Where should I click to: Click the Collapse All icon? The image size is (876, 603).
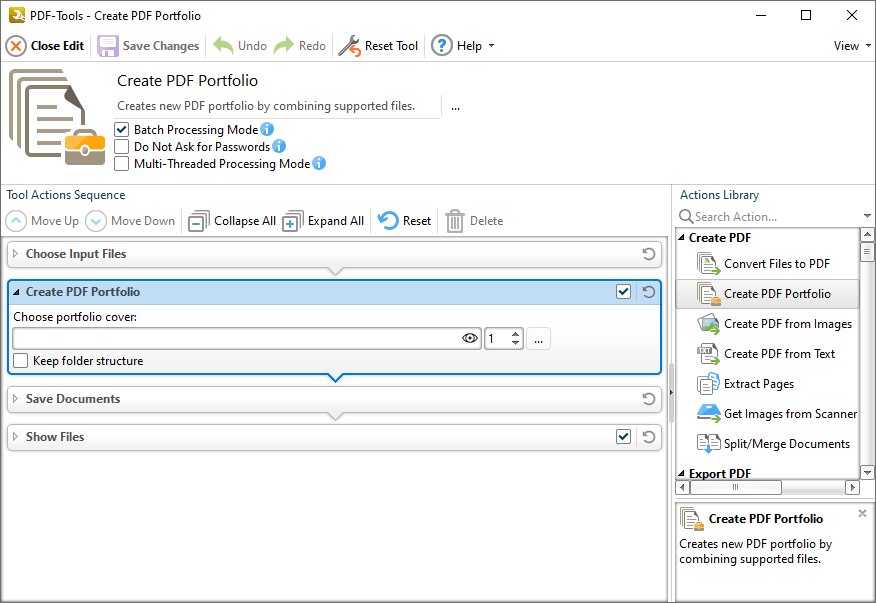point(199,221)
